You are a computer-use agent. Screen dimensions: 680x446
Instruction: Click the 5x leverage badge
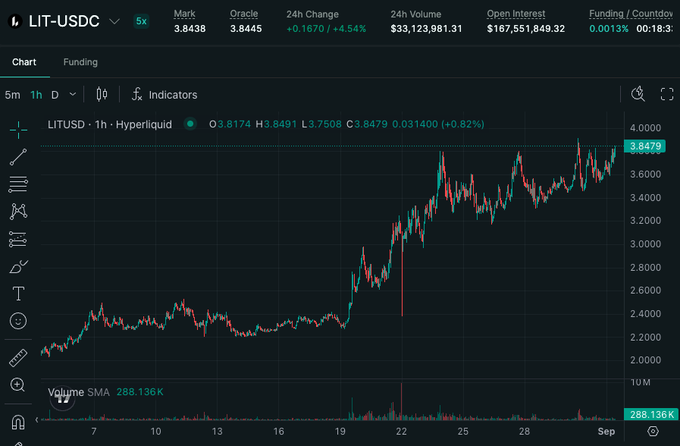click(x=141, y=21)
